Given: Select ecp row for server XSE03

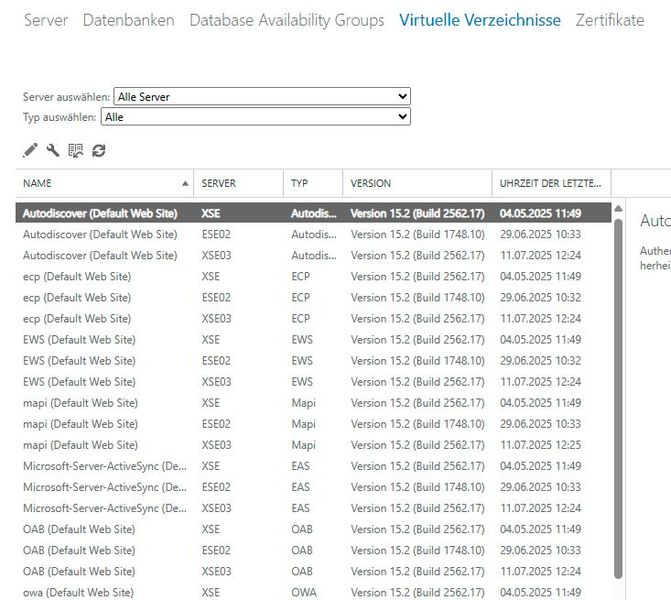Looking at the screenshot, I should (x=314, y=318).
